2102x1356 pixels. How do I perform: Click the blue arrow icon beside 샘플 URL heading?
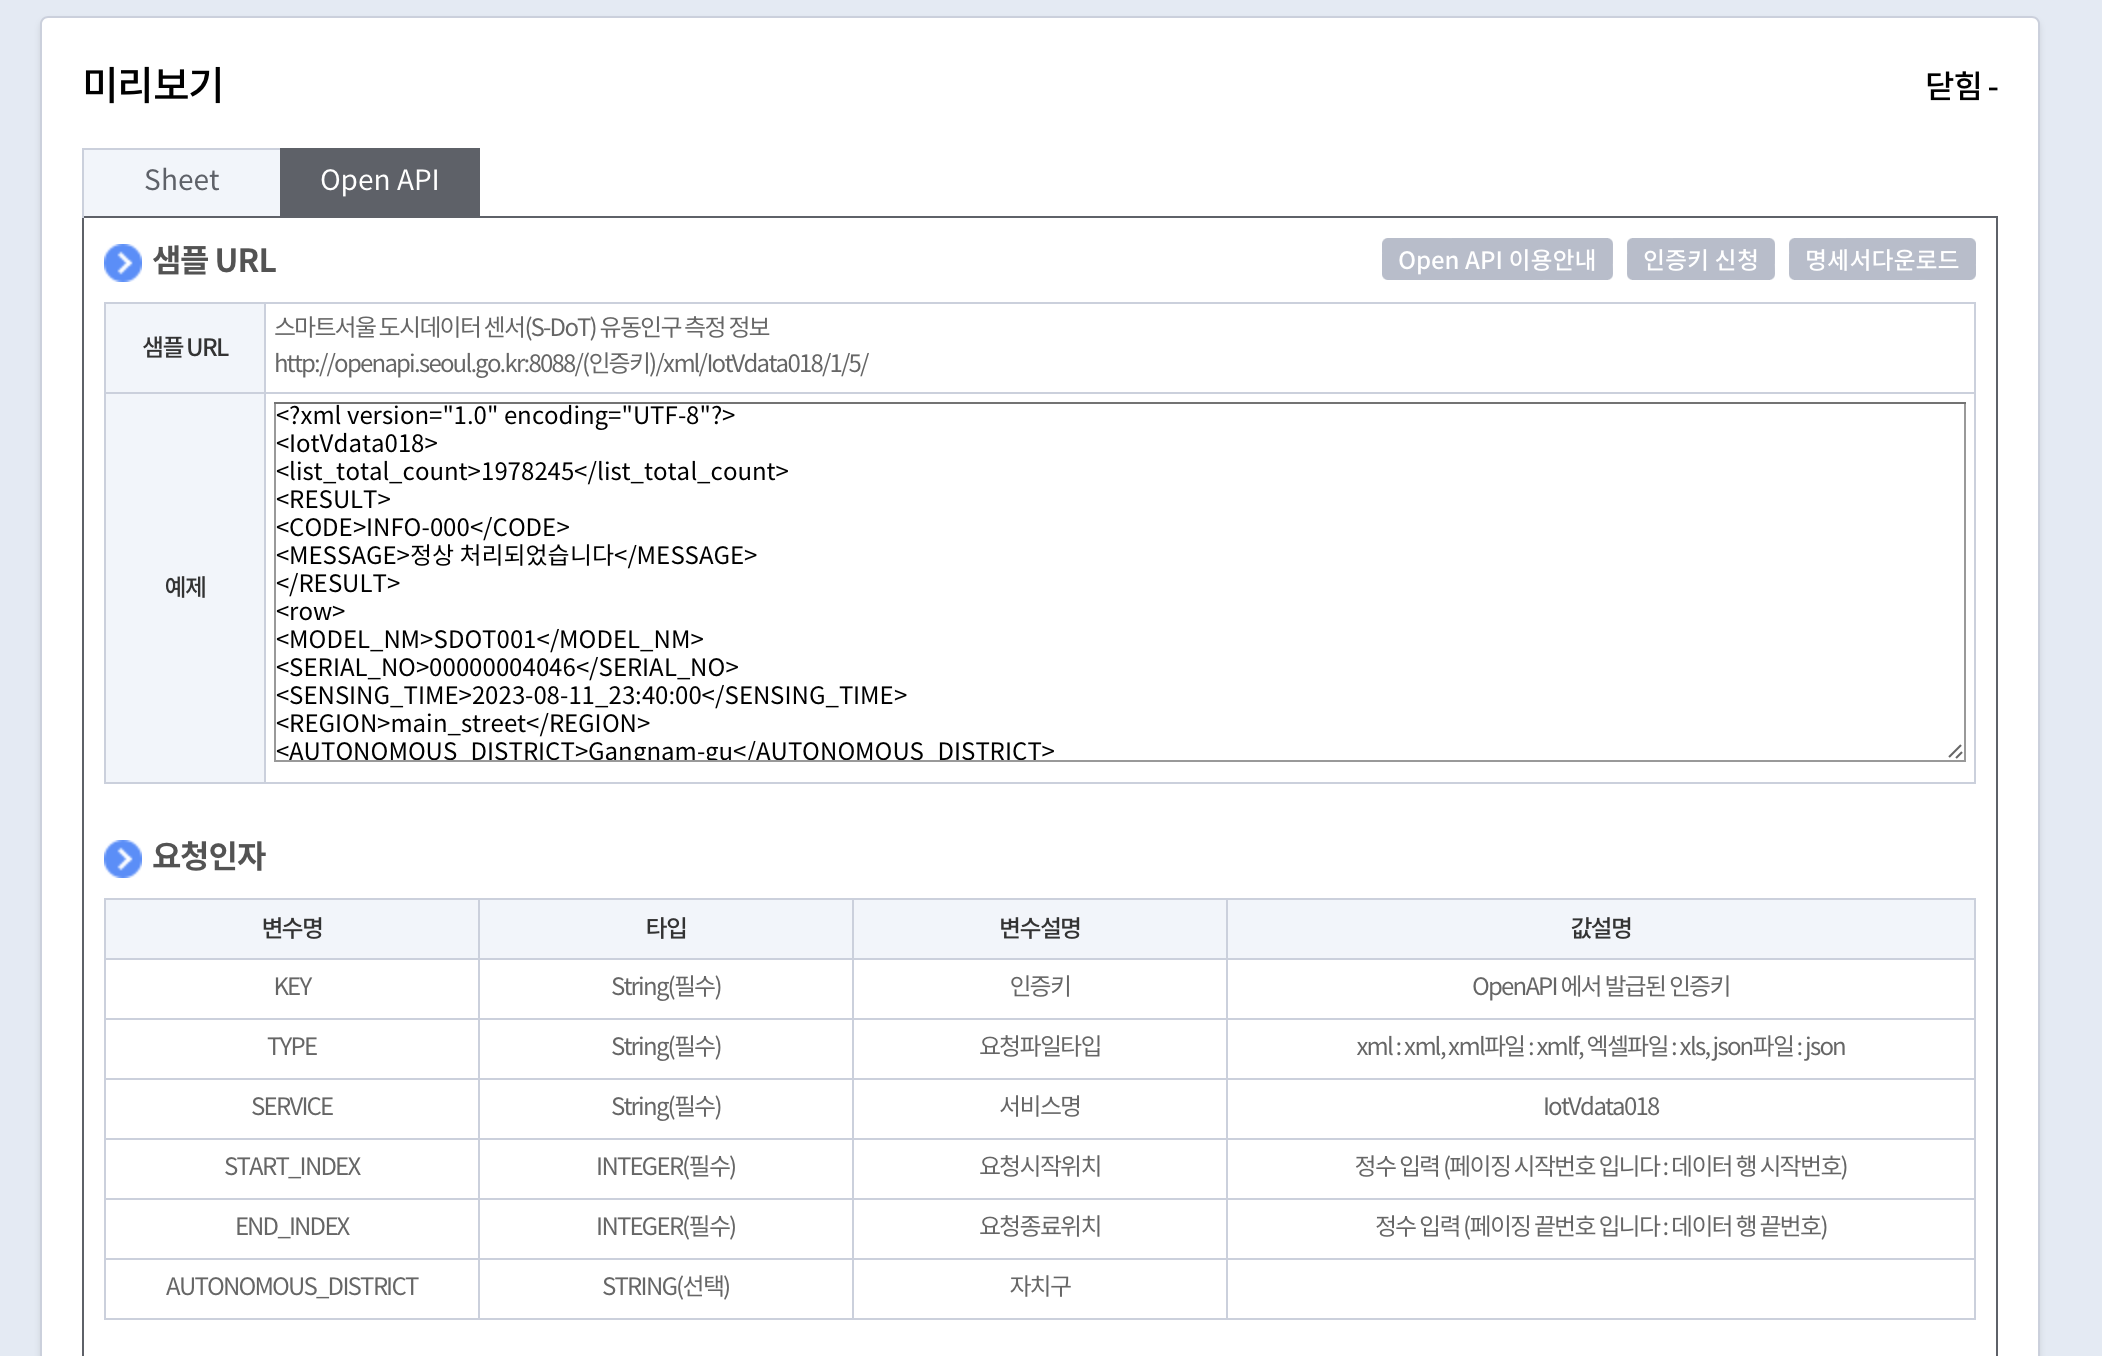123,263
